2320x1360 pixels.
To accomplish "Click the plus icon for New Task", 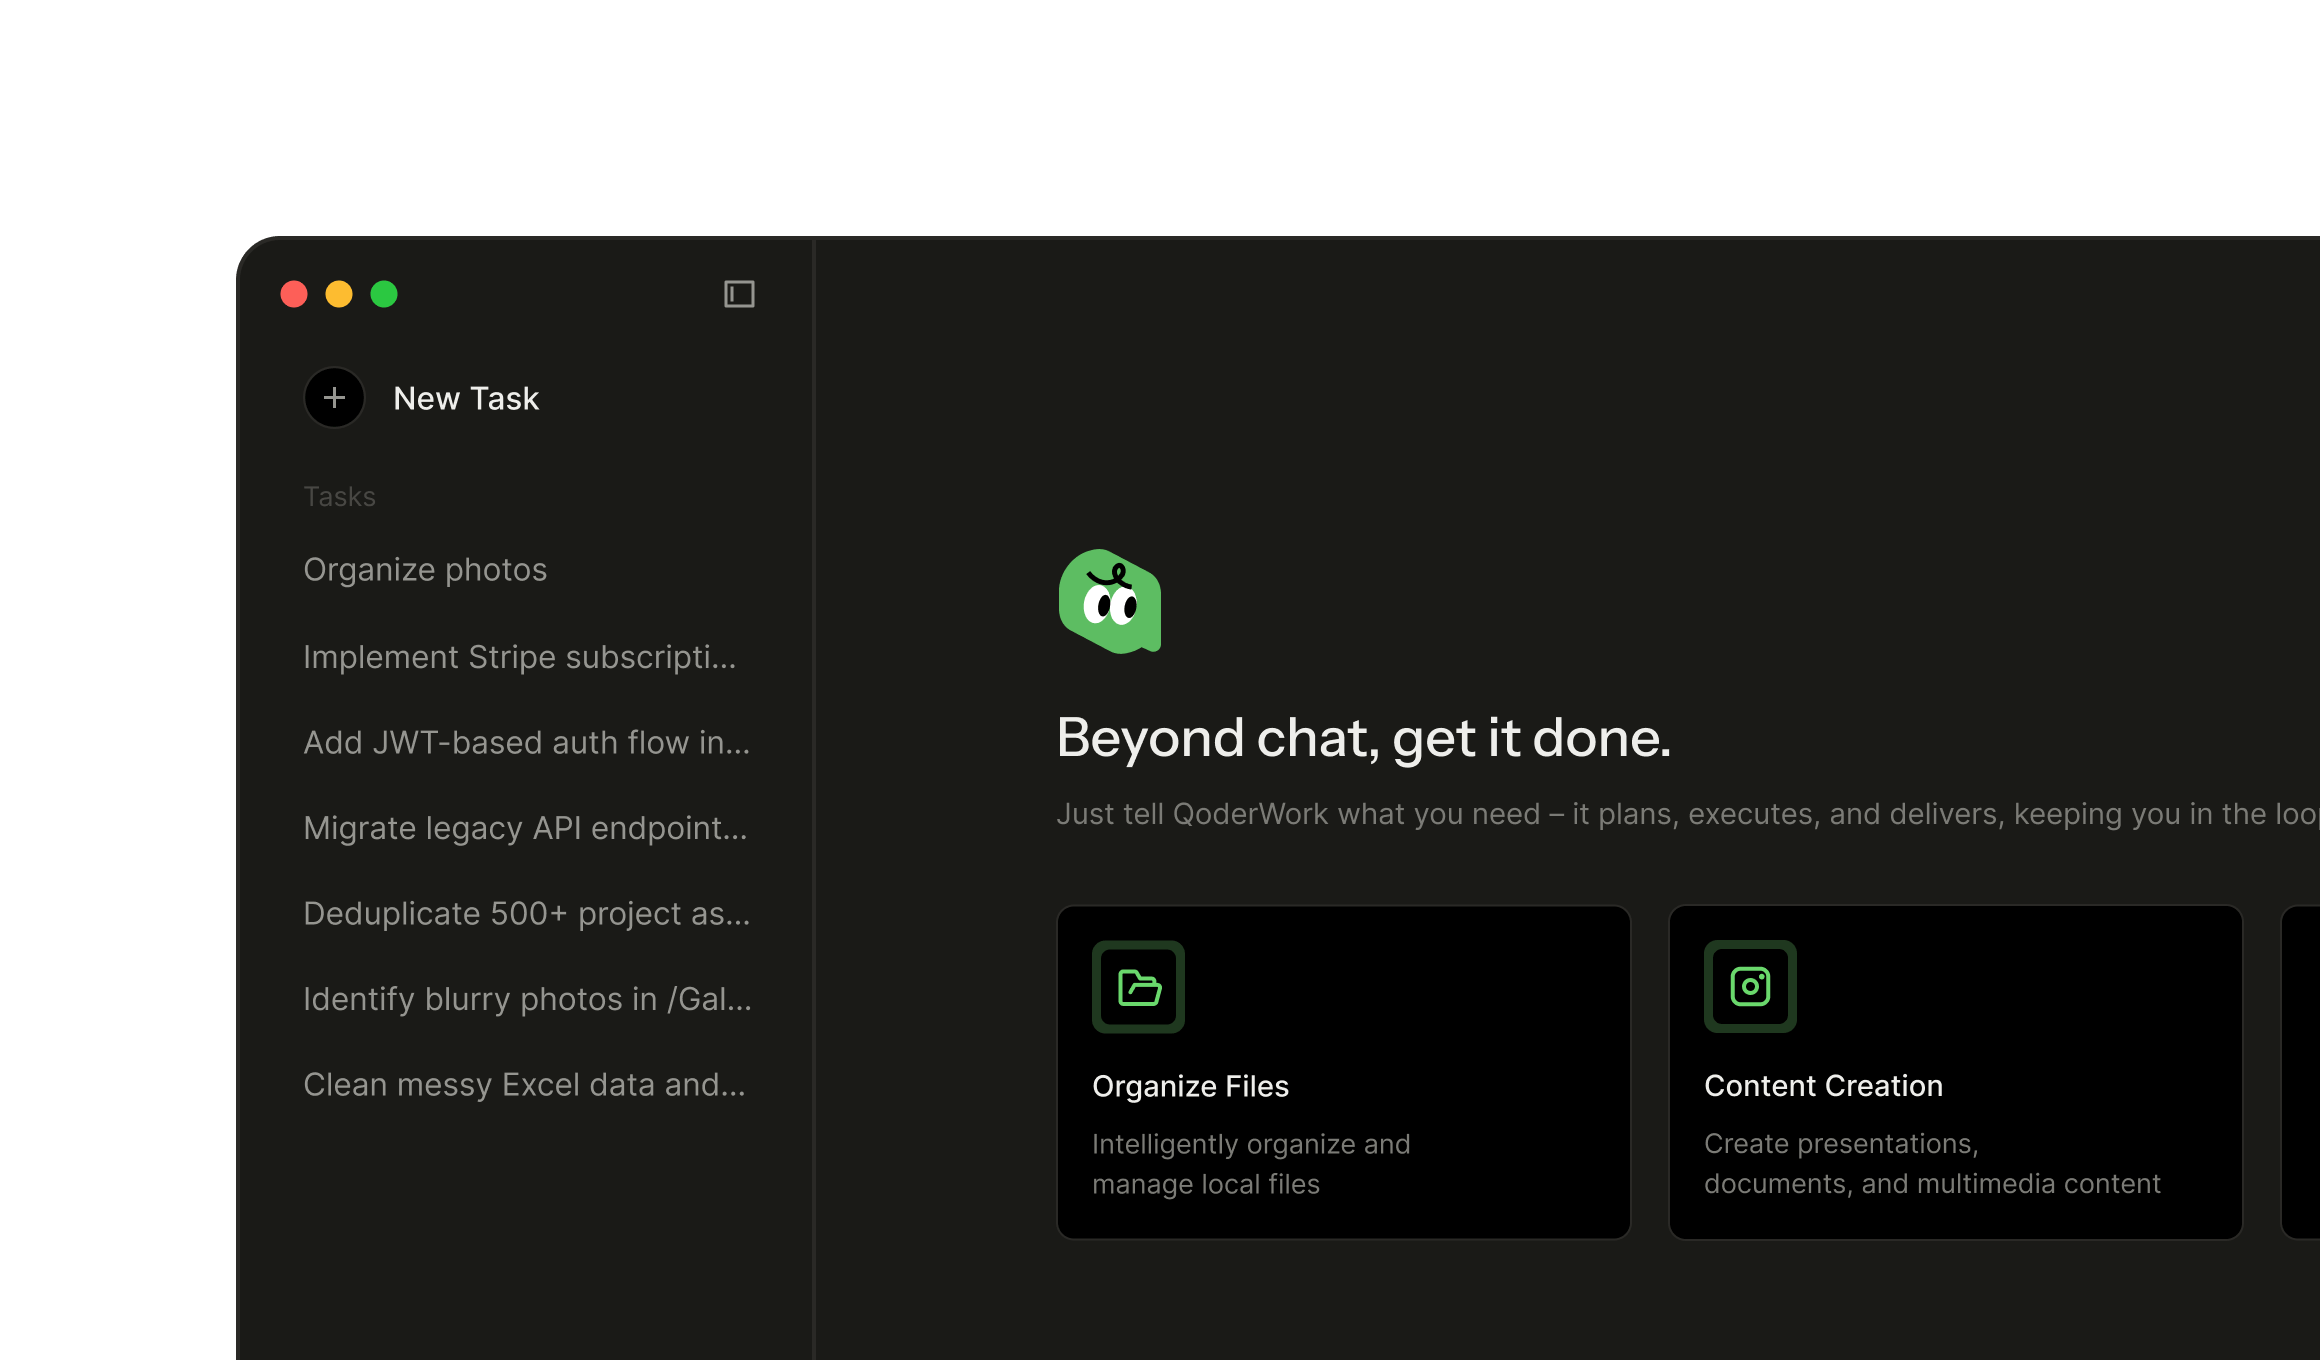I will click(x=334, y=398).
